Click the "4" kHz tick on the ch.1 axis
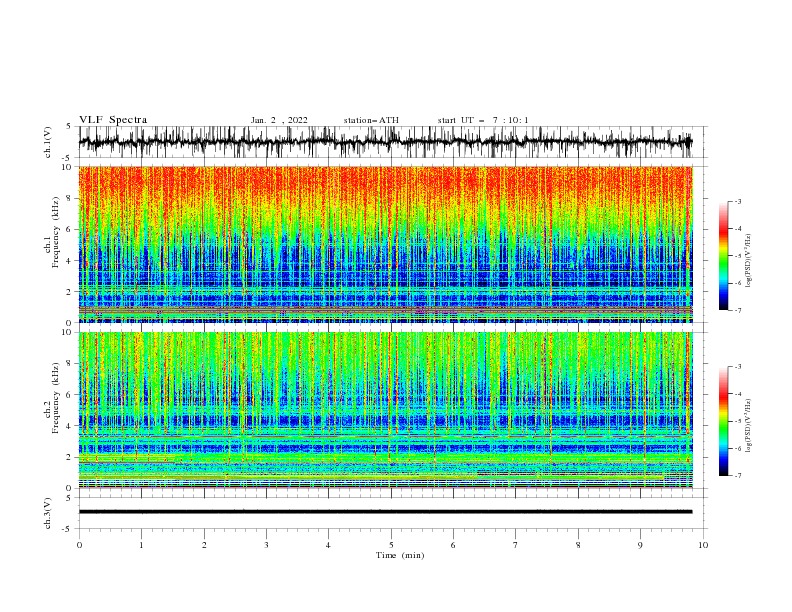792x612 pixels. (70, 261)
